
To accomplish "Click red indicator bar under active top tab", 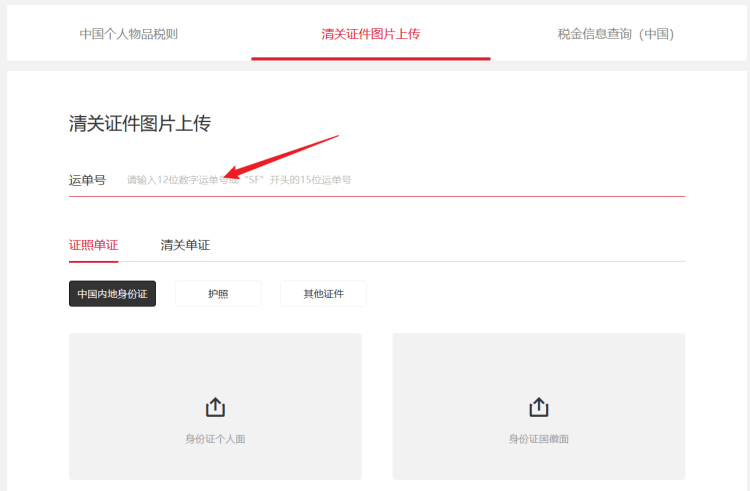I will (x=370, y=58).
